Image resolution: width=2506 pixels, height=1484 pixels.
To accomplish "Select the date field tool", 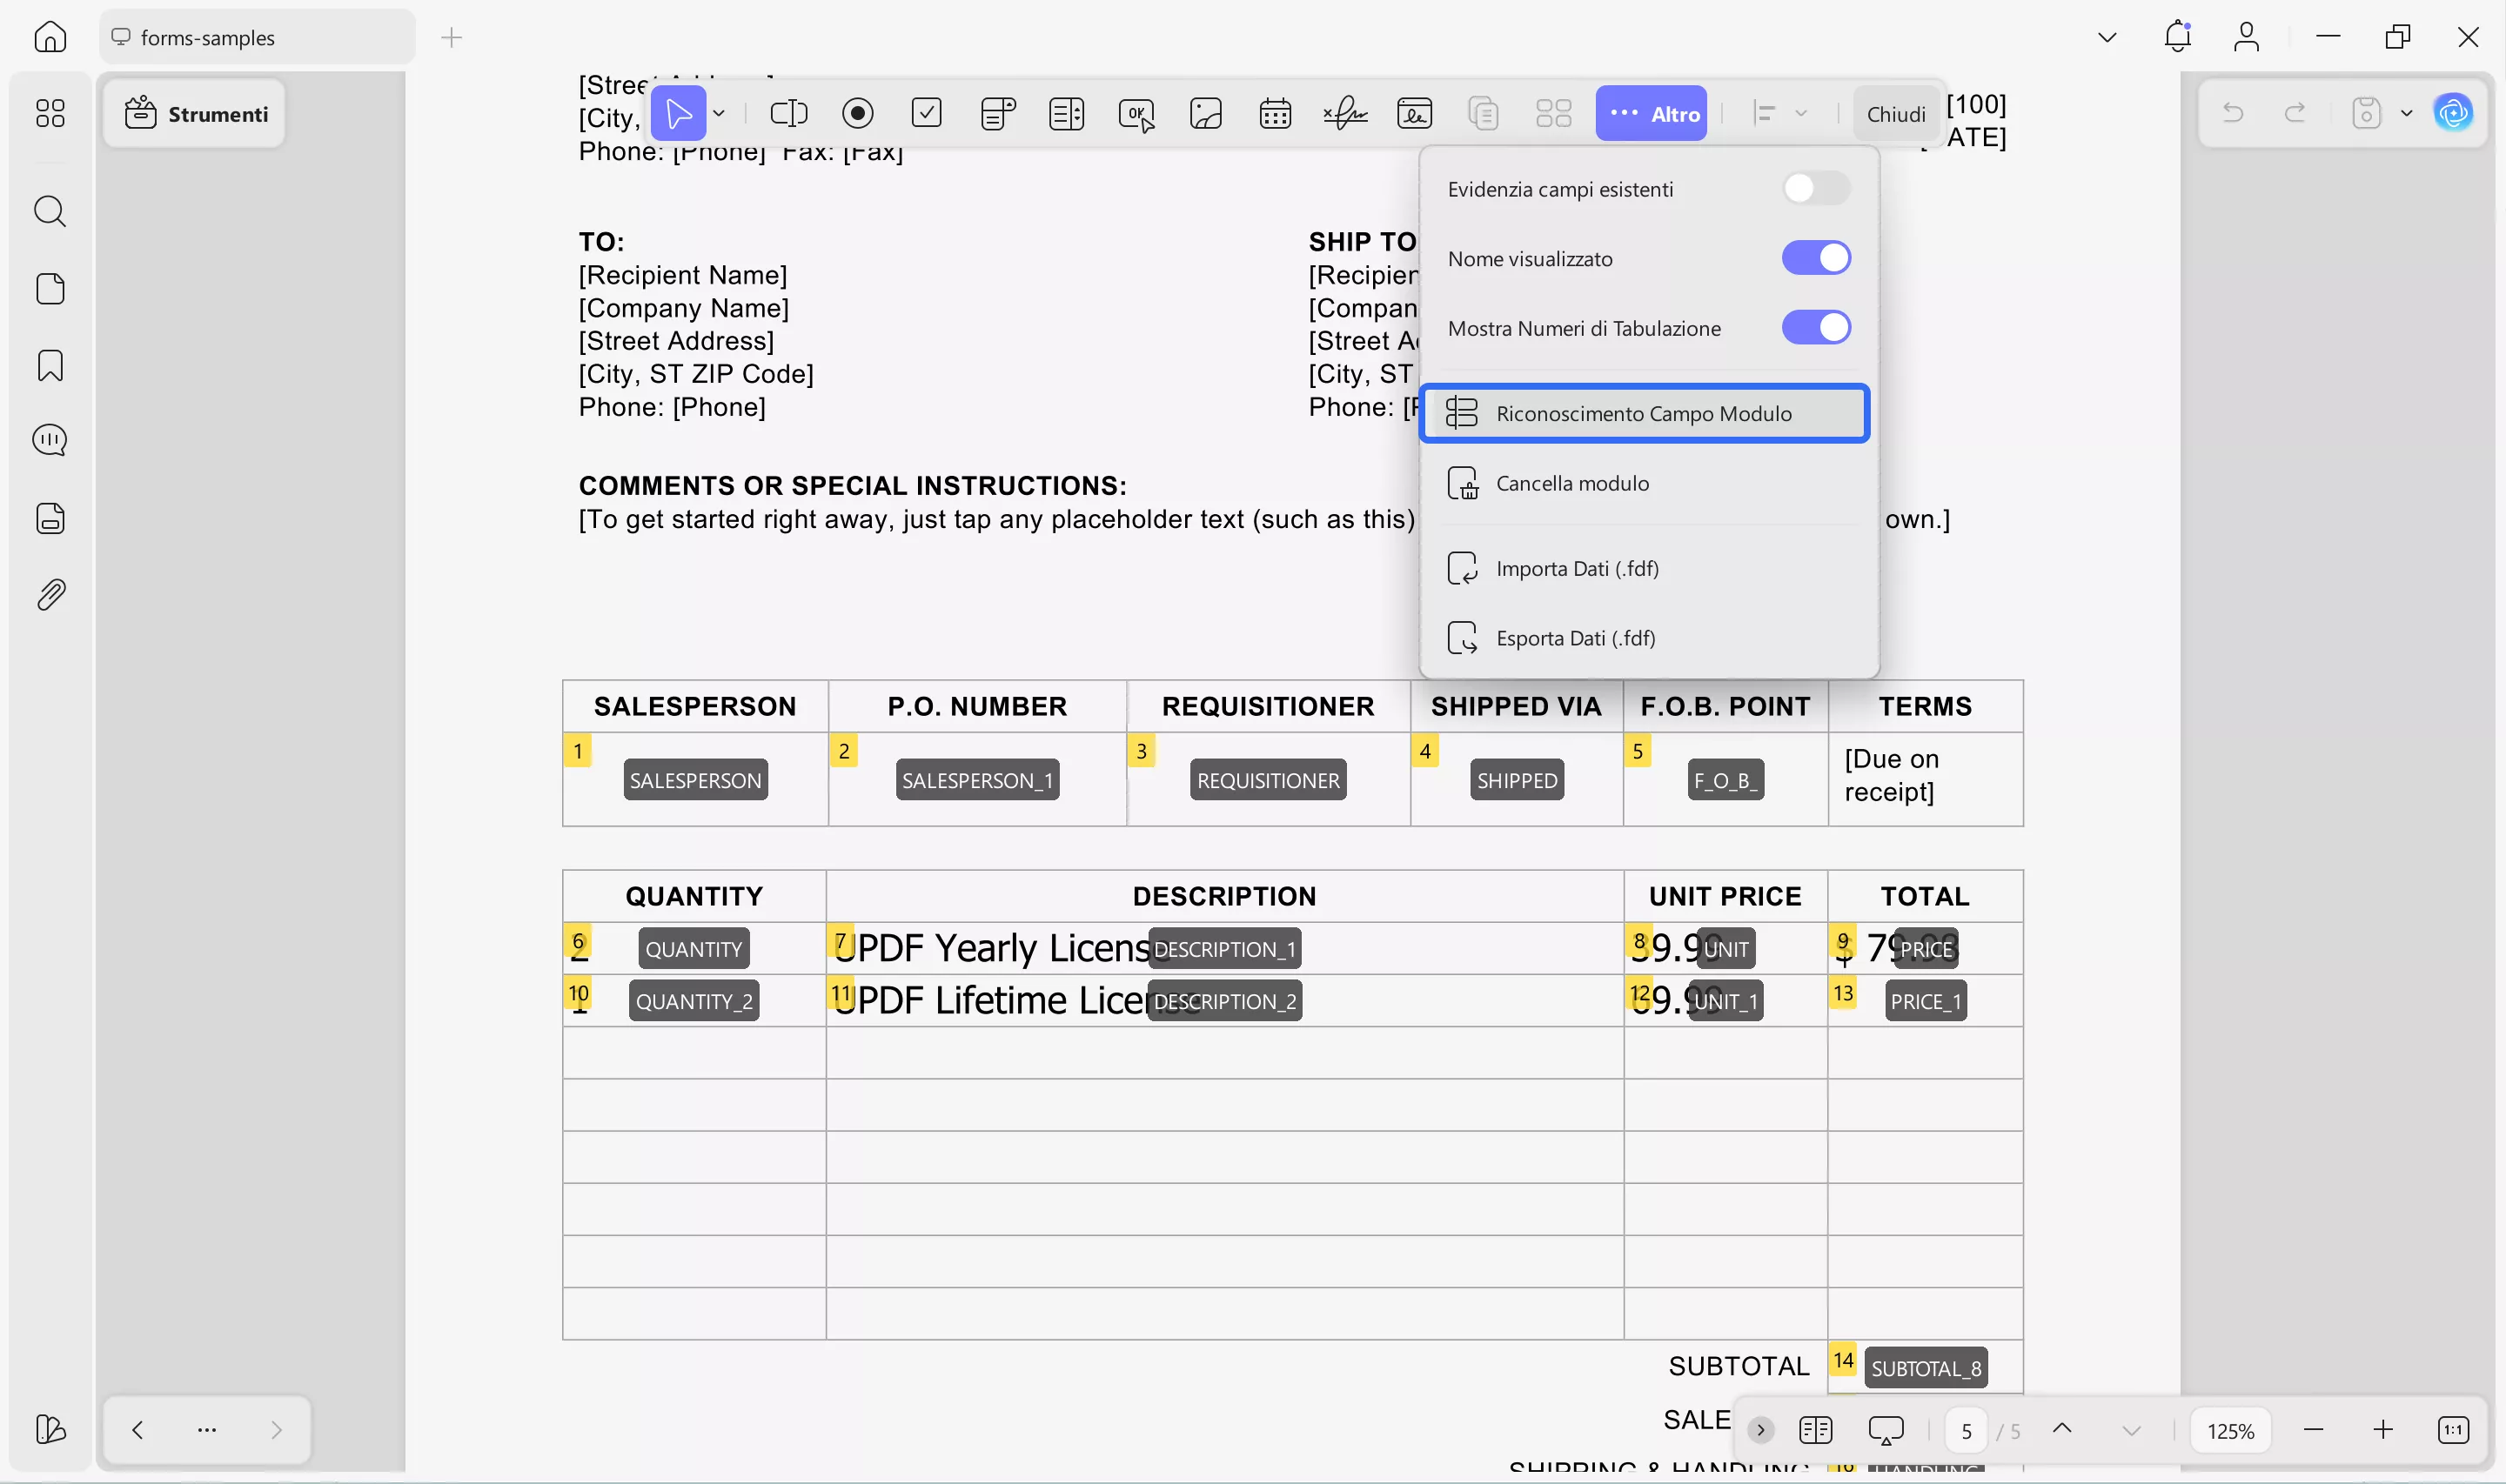I will (x=1274, y=113).
